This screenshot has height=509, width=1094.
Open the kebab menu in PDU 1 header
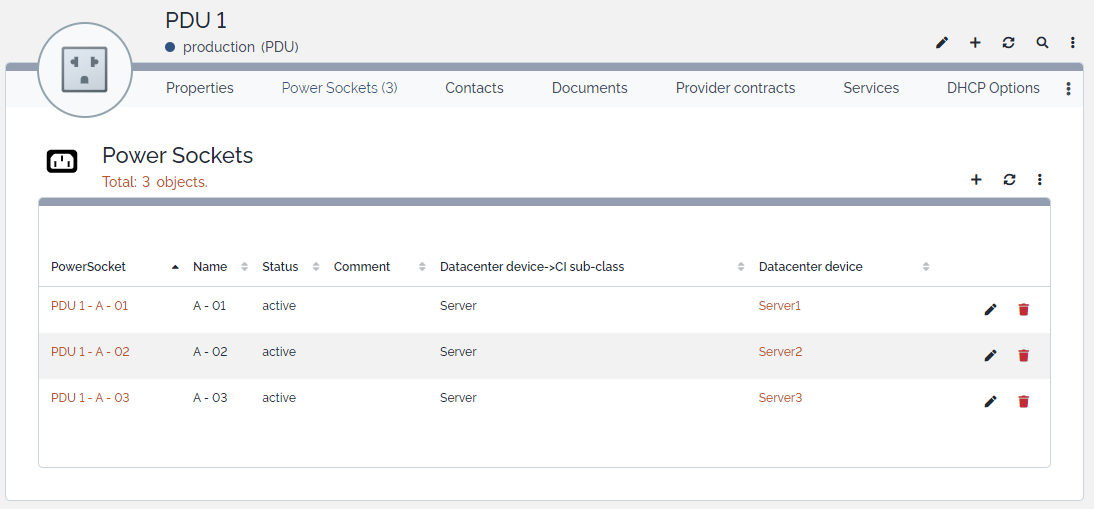pos(1073,42)
